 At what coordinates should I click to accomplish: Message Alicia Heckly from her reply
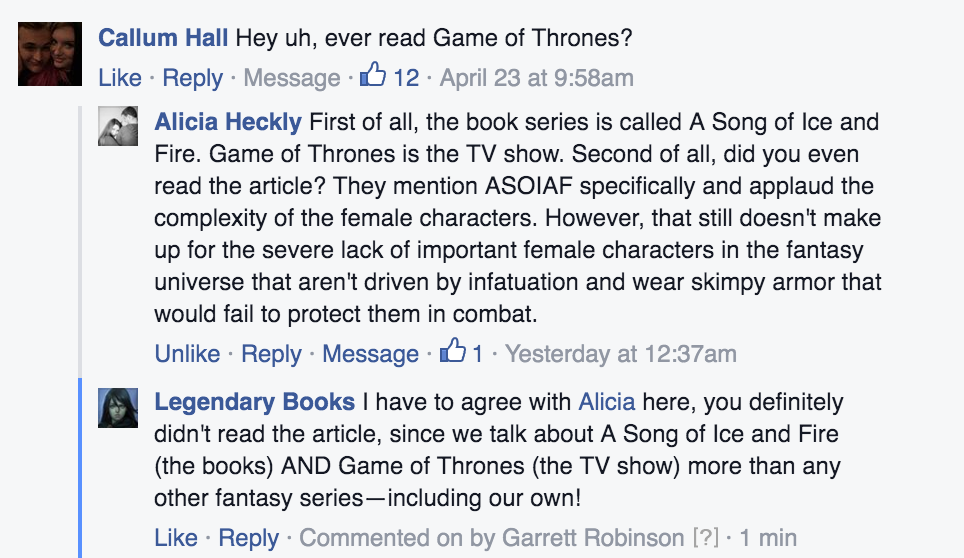pos(370,354)
